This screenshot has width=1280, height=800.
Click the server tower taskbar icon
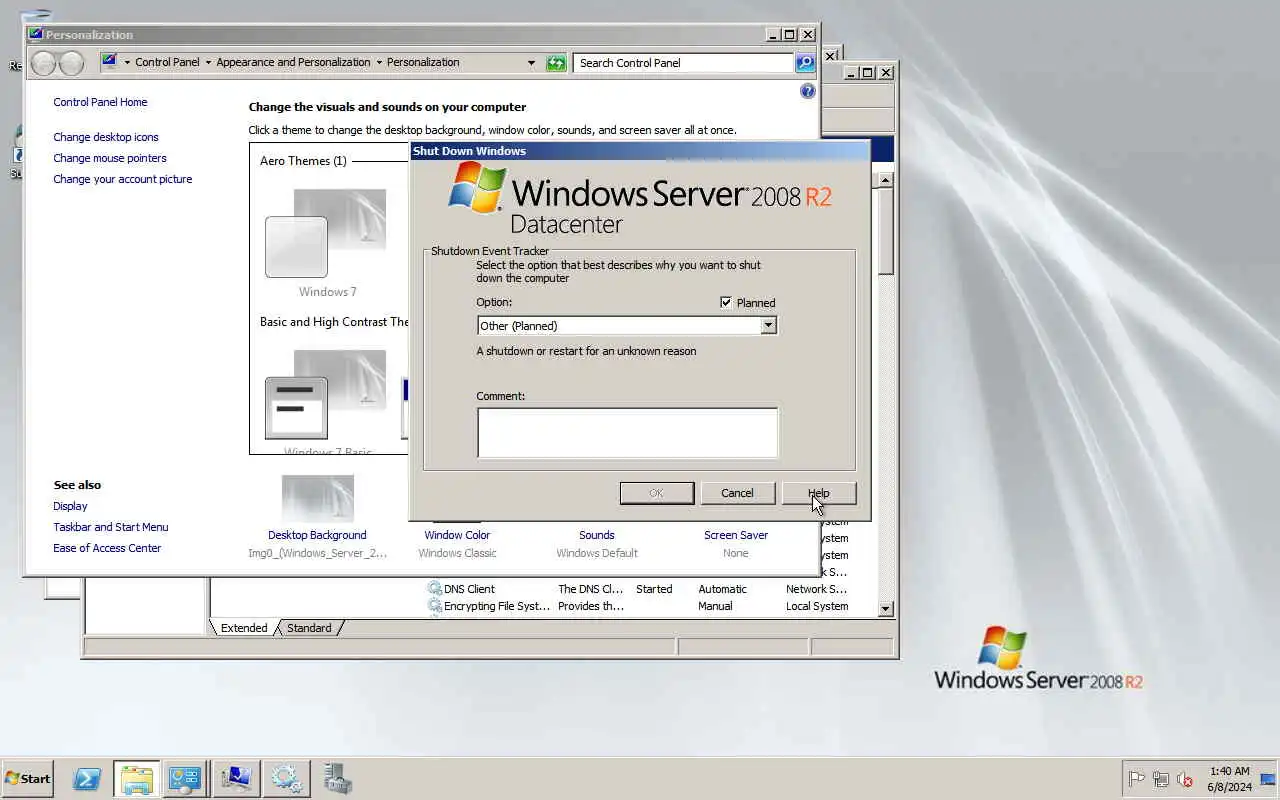click(x=336, y=778)
